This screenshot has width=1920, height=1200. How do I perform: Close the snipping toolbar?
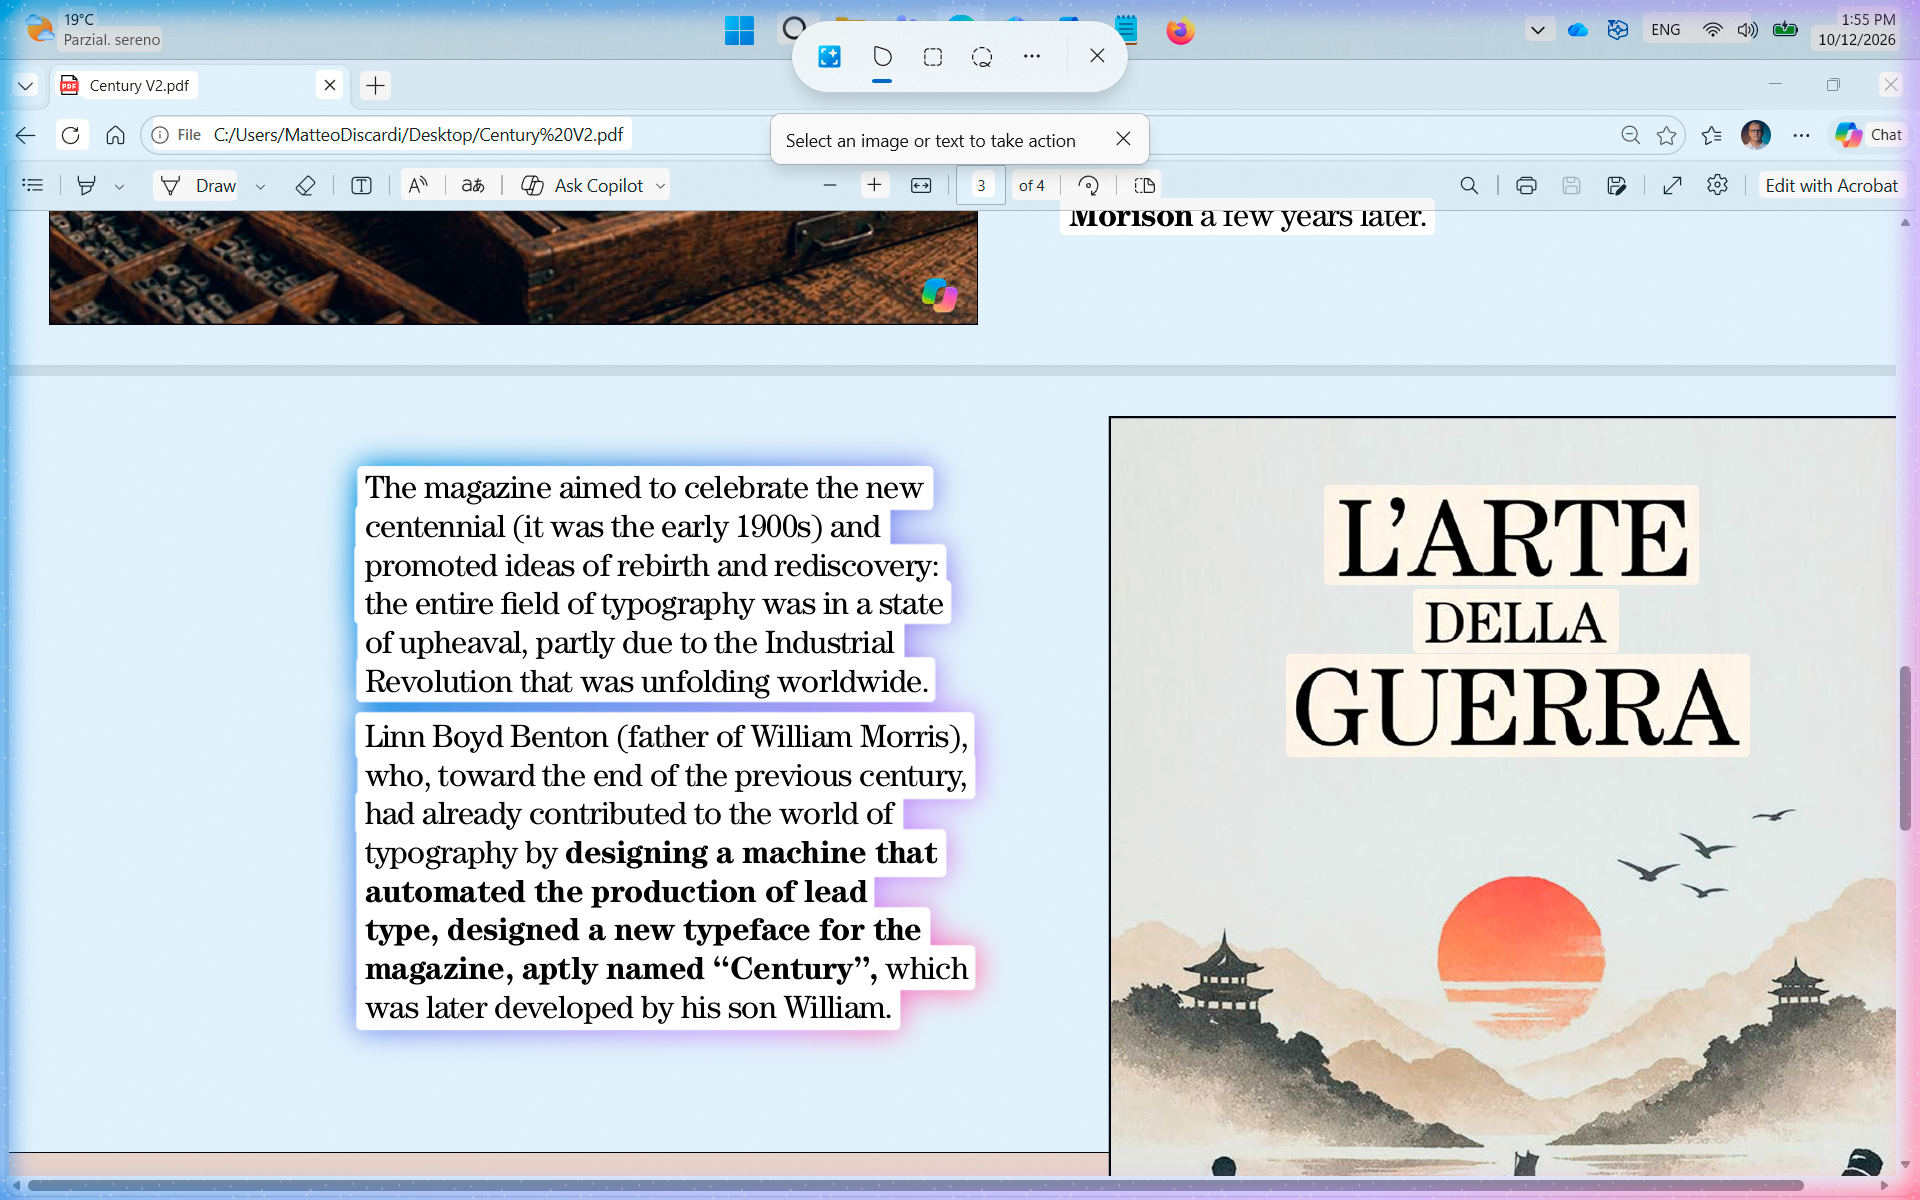pos(1097,56)
